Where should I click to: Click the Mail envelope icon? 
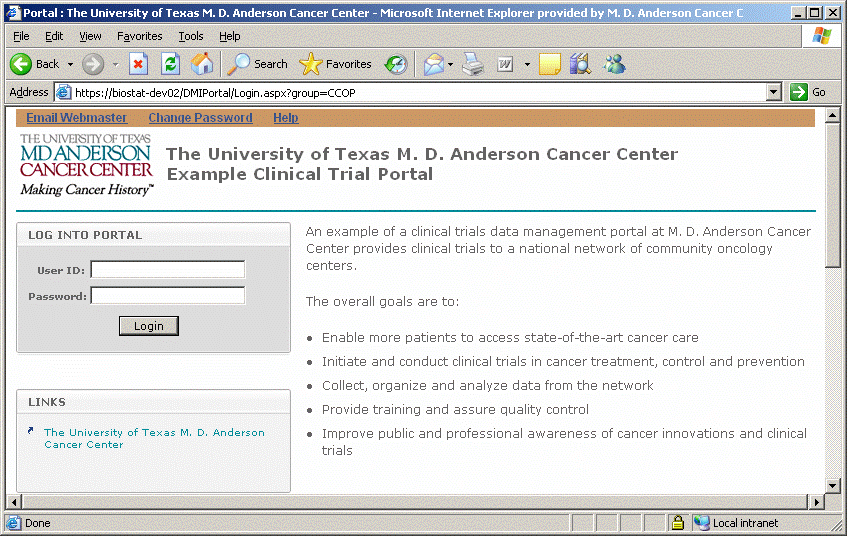(x=433, y=64)
